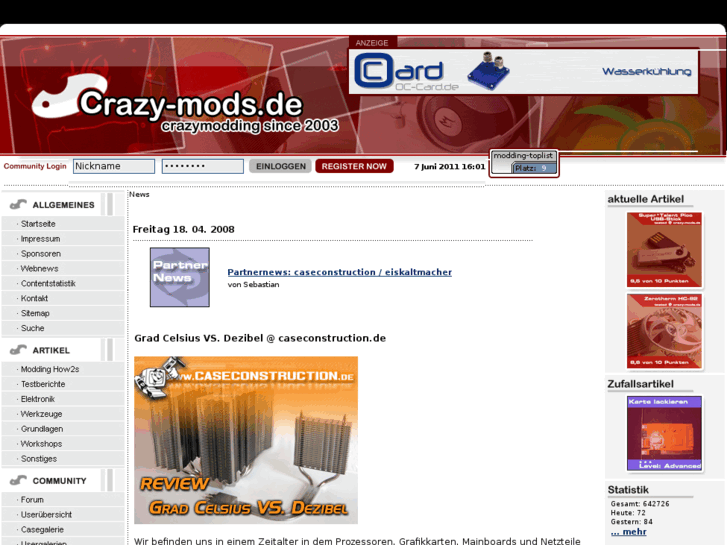The image size is (727, 545).
Task: Click the aktuelle Artikel heading
Action: (x=645, y=199)
